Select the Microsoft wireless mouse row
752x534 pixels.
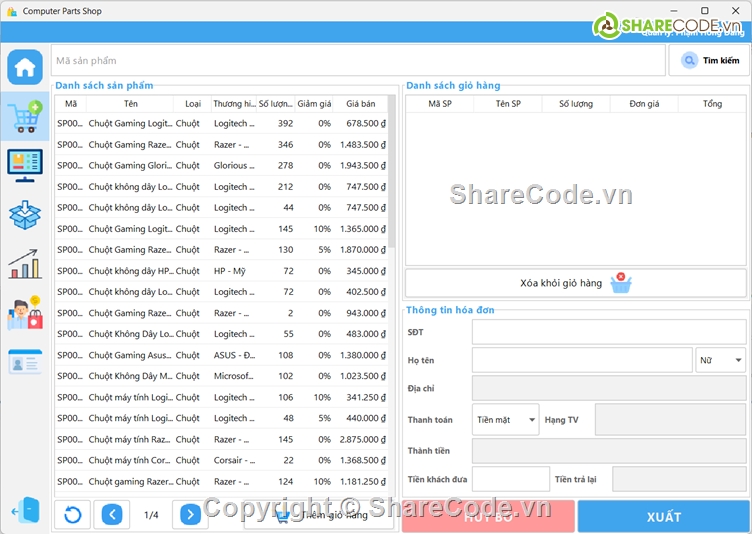coord(221,376)
